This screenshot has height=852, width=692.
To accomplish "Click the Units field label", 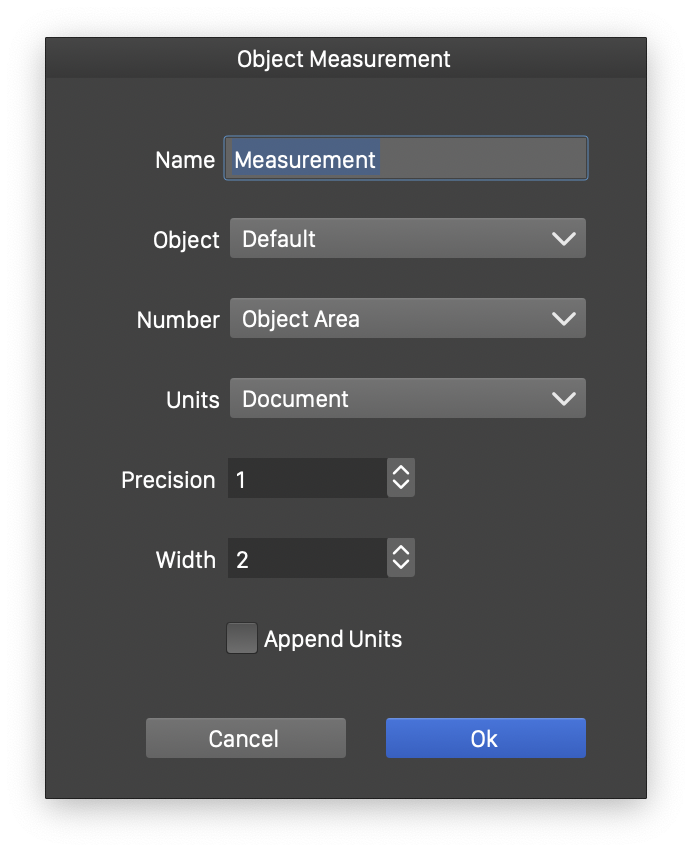I will coord(192,400).
